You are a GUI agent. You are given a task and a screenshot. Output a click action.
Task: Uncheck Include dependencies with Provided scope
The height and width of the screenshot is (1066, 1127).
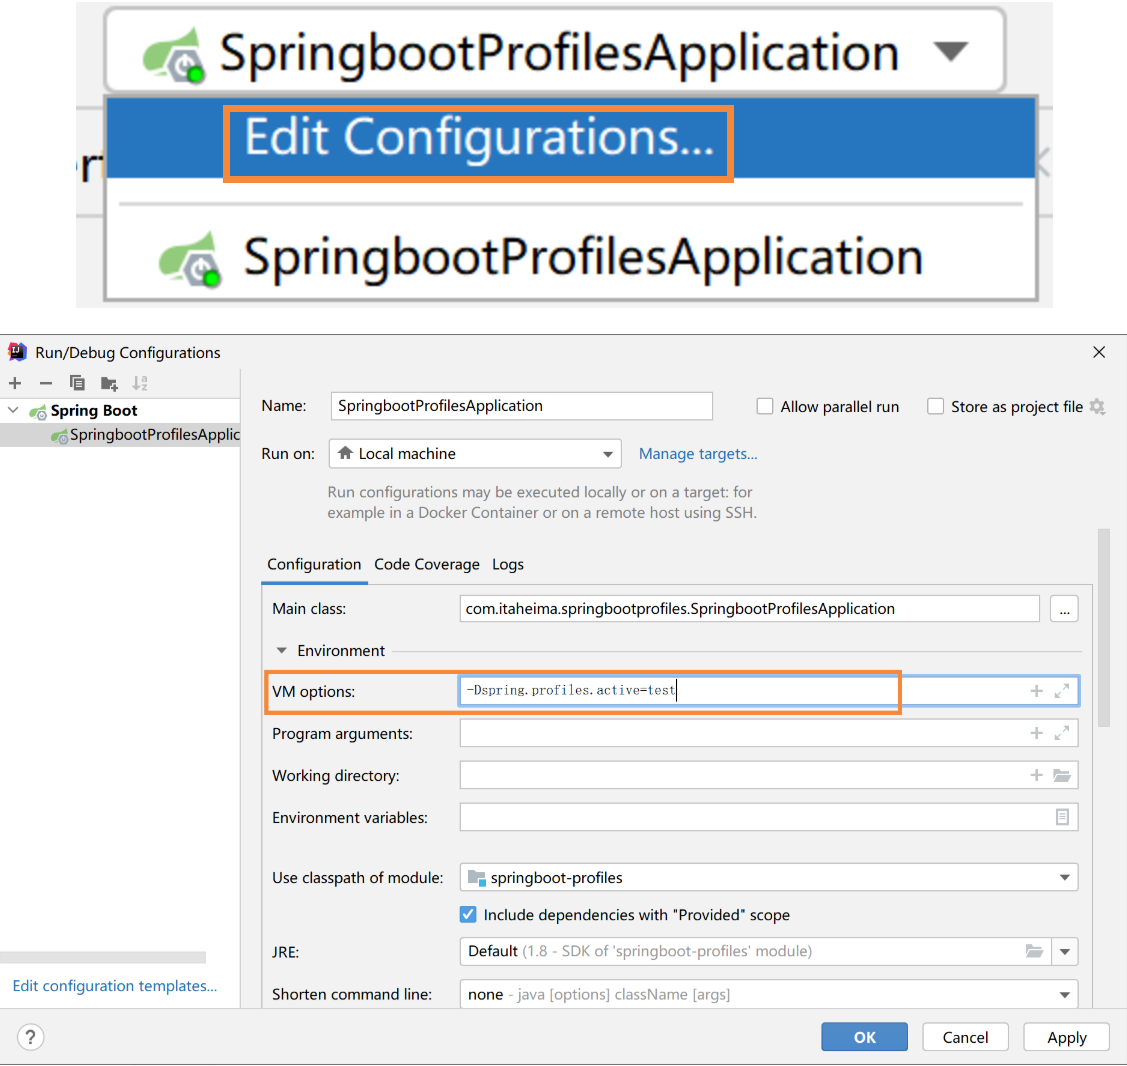point(468,914)
